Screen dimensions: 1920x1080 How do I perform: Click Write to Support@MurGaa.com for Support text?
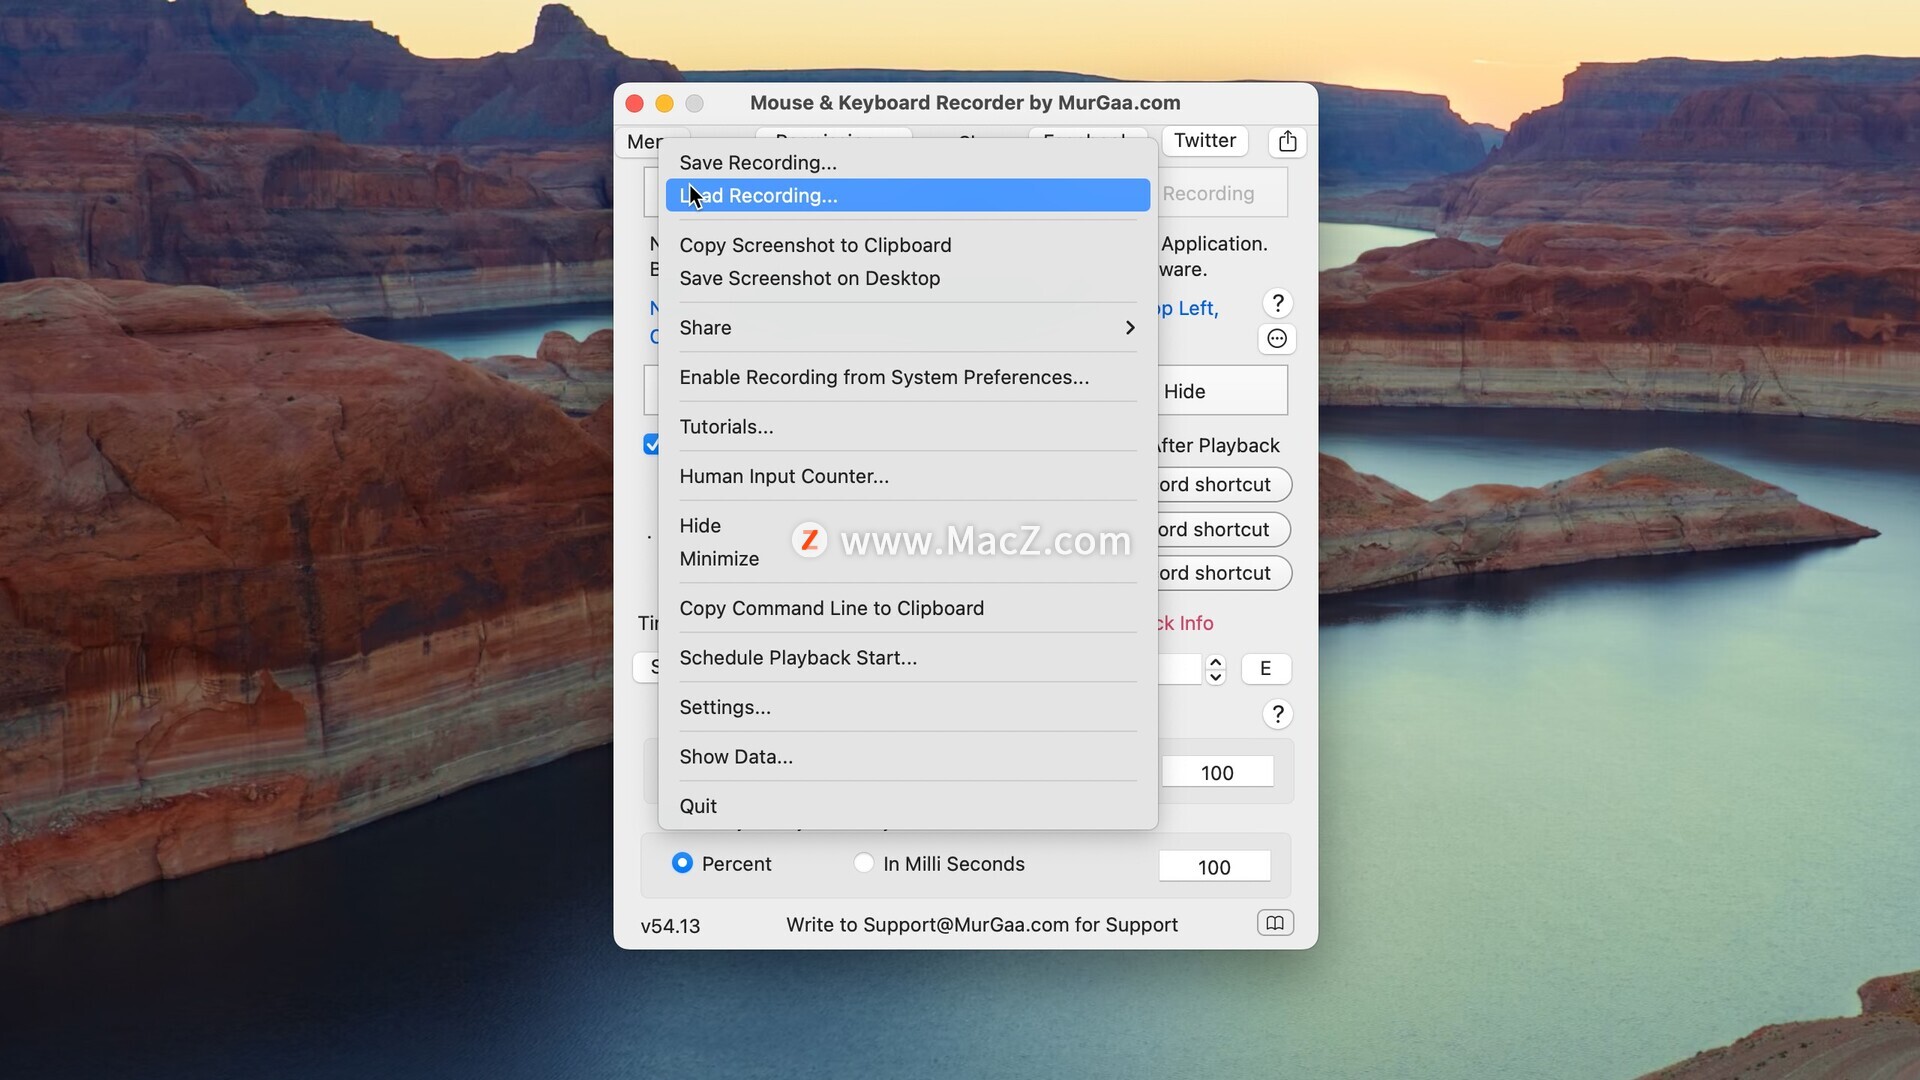click(982, 925)
